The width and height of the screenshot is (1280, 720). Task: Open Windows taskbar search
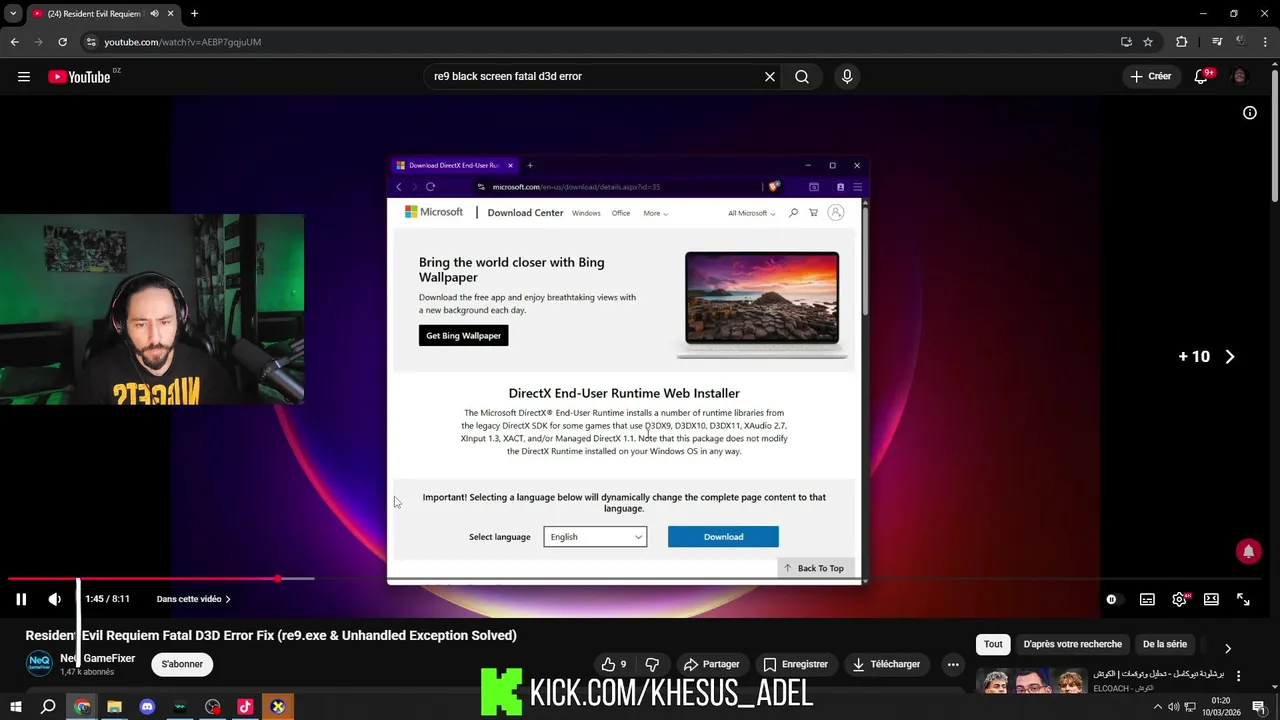(x=48, y=707)
